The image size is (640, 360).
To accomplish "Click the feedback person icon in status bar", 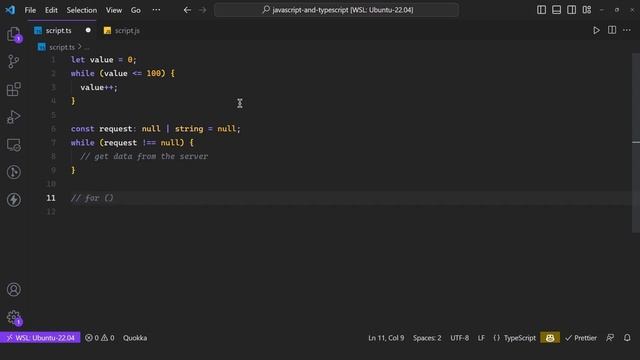I will coord(610,338).
